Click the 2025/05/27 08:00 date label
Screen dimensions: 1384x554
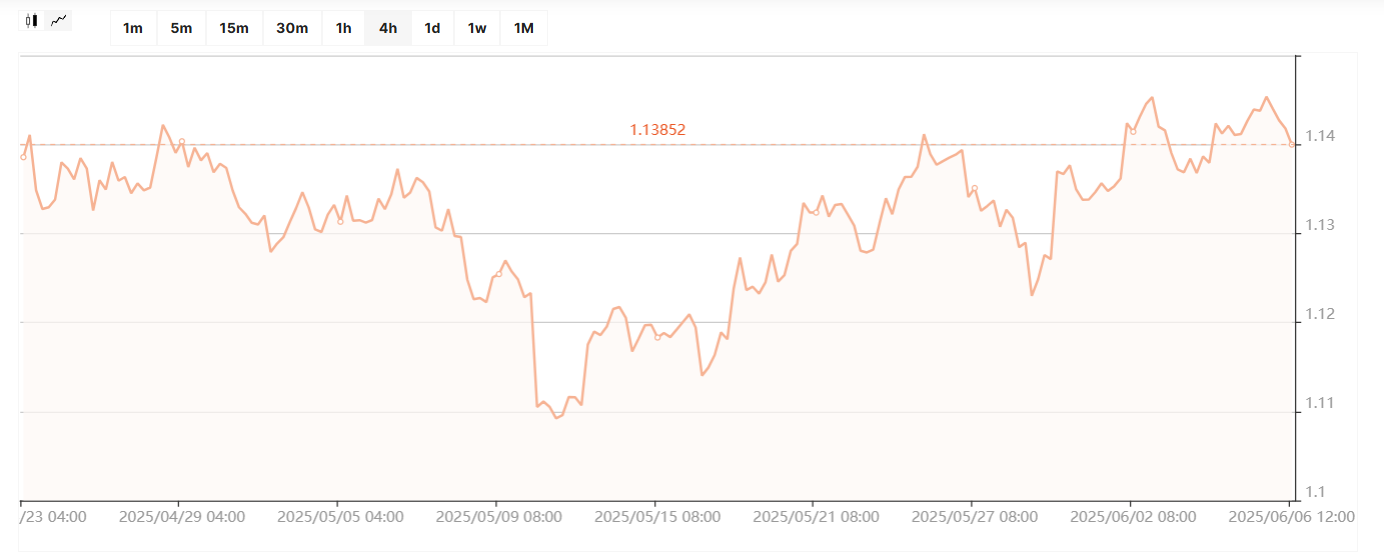click(974, 517)
